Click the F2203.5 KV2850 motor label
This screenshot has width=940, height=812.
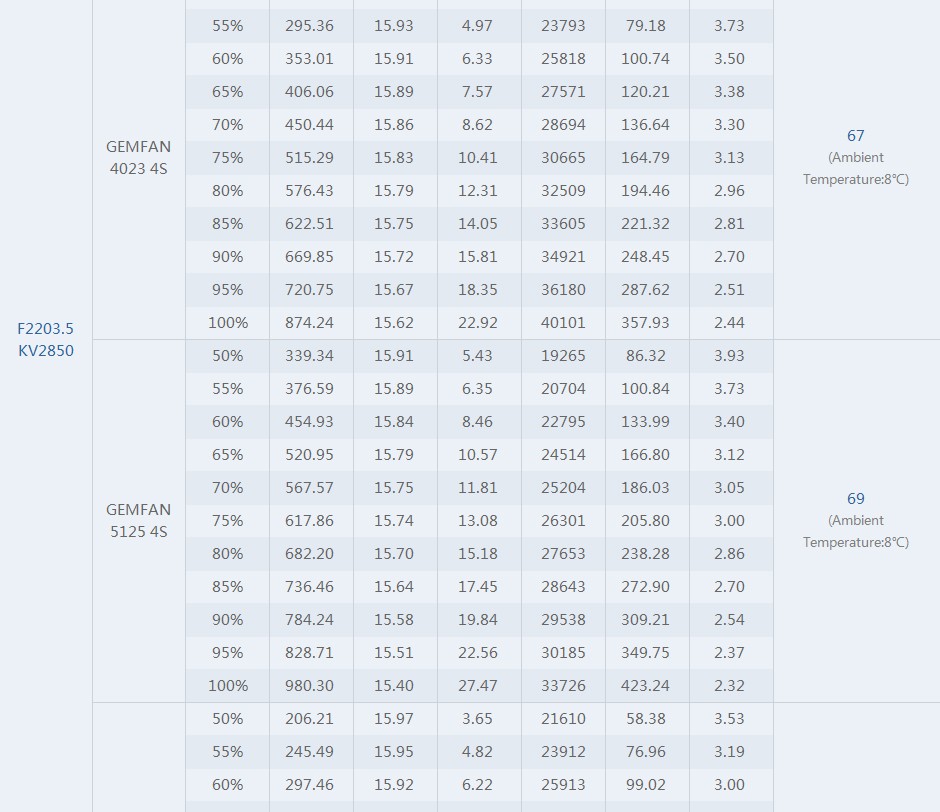coord(46,339)
